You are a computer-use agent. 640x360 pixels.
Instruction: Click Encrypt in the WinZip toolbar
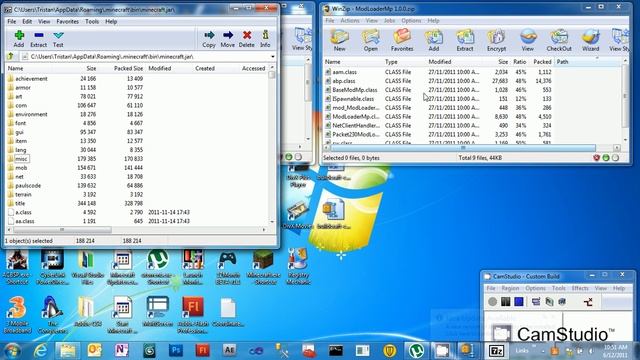[x=496, y=40]
